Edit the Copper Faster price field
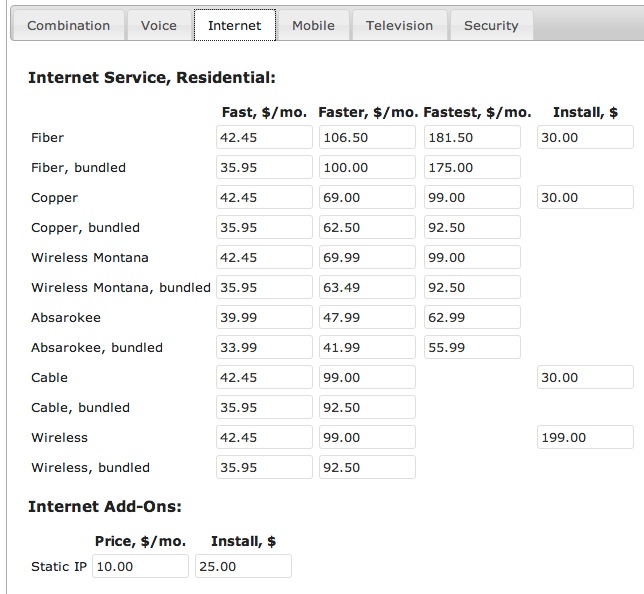The width and height of the screenshot is (644, 594). coord(367,198)
